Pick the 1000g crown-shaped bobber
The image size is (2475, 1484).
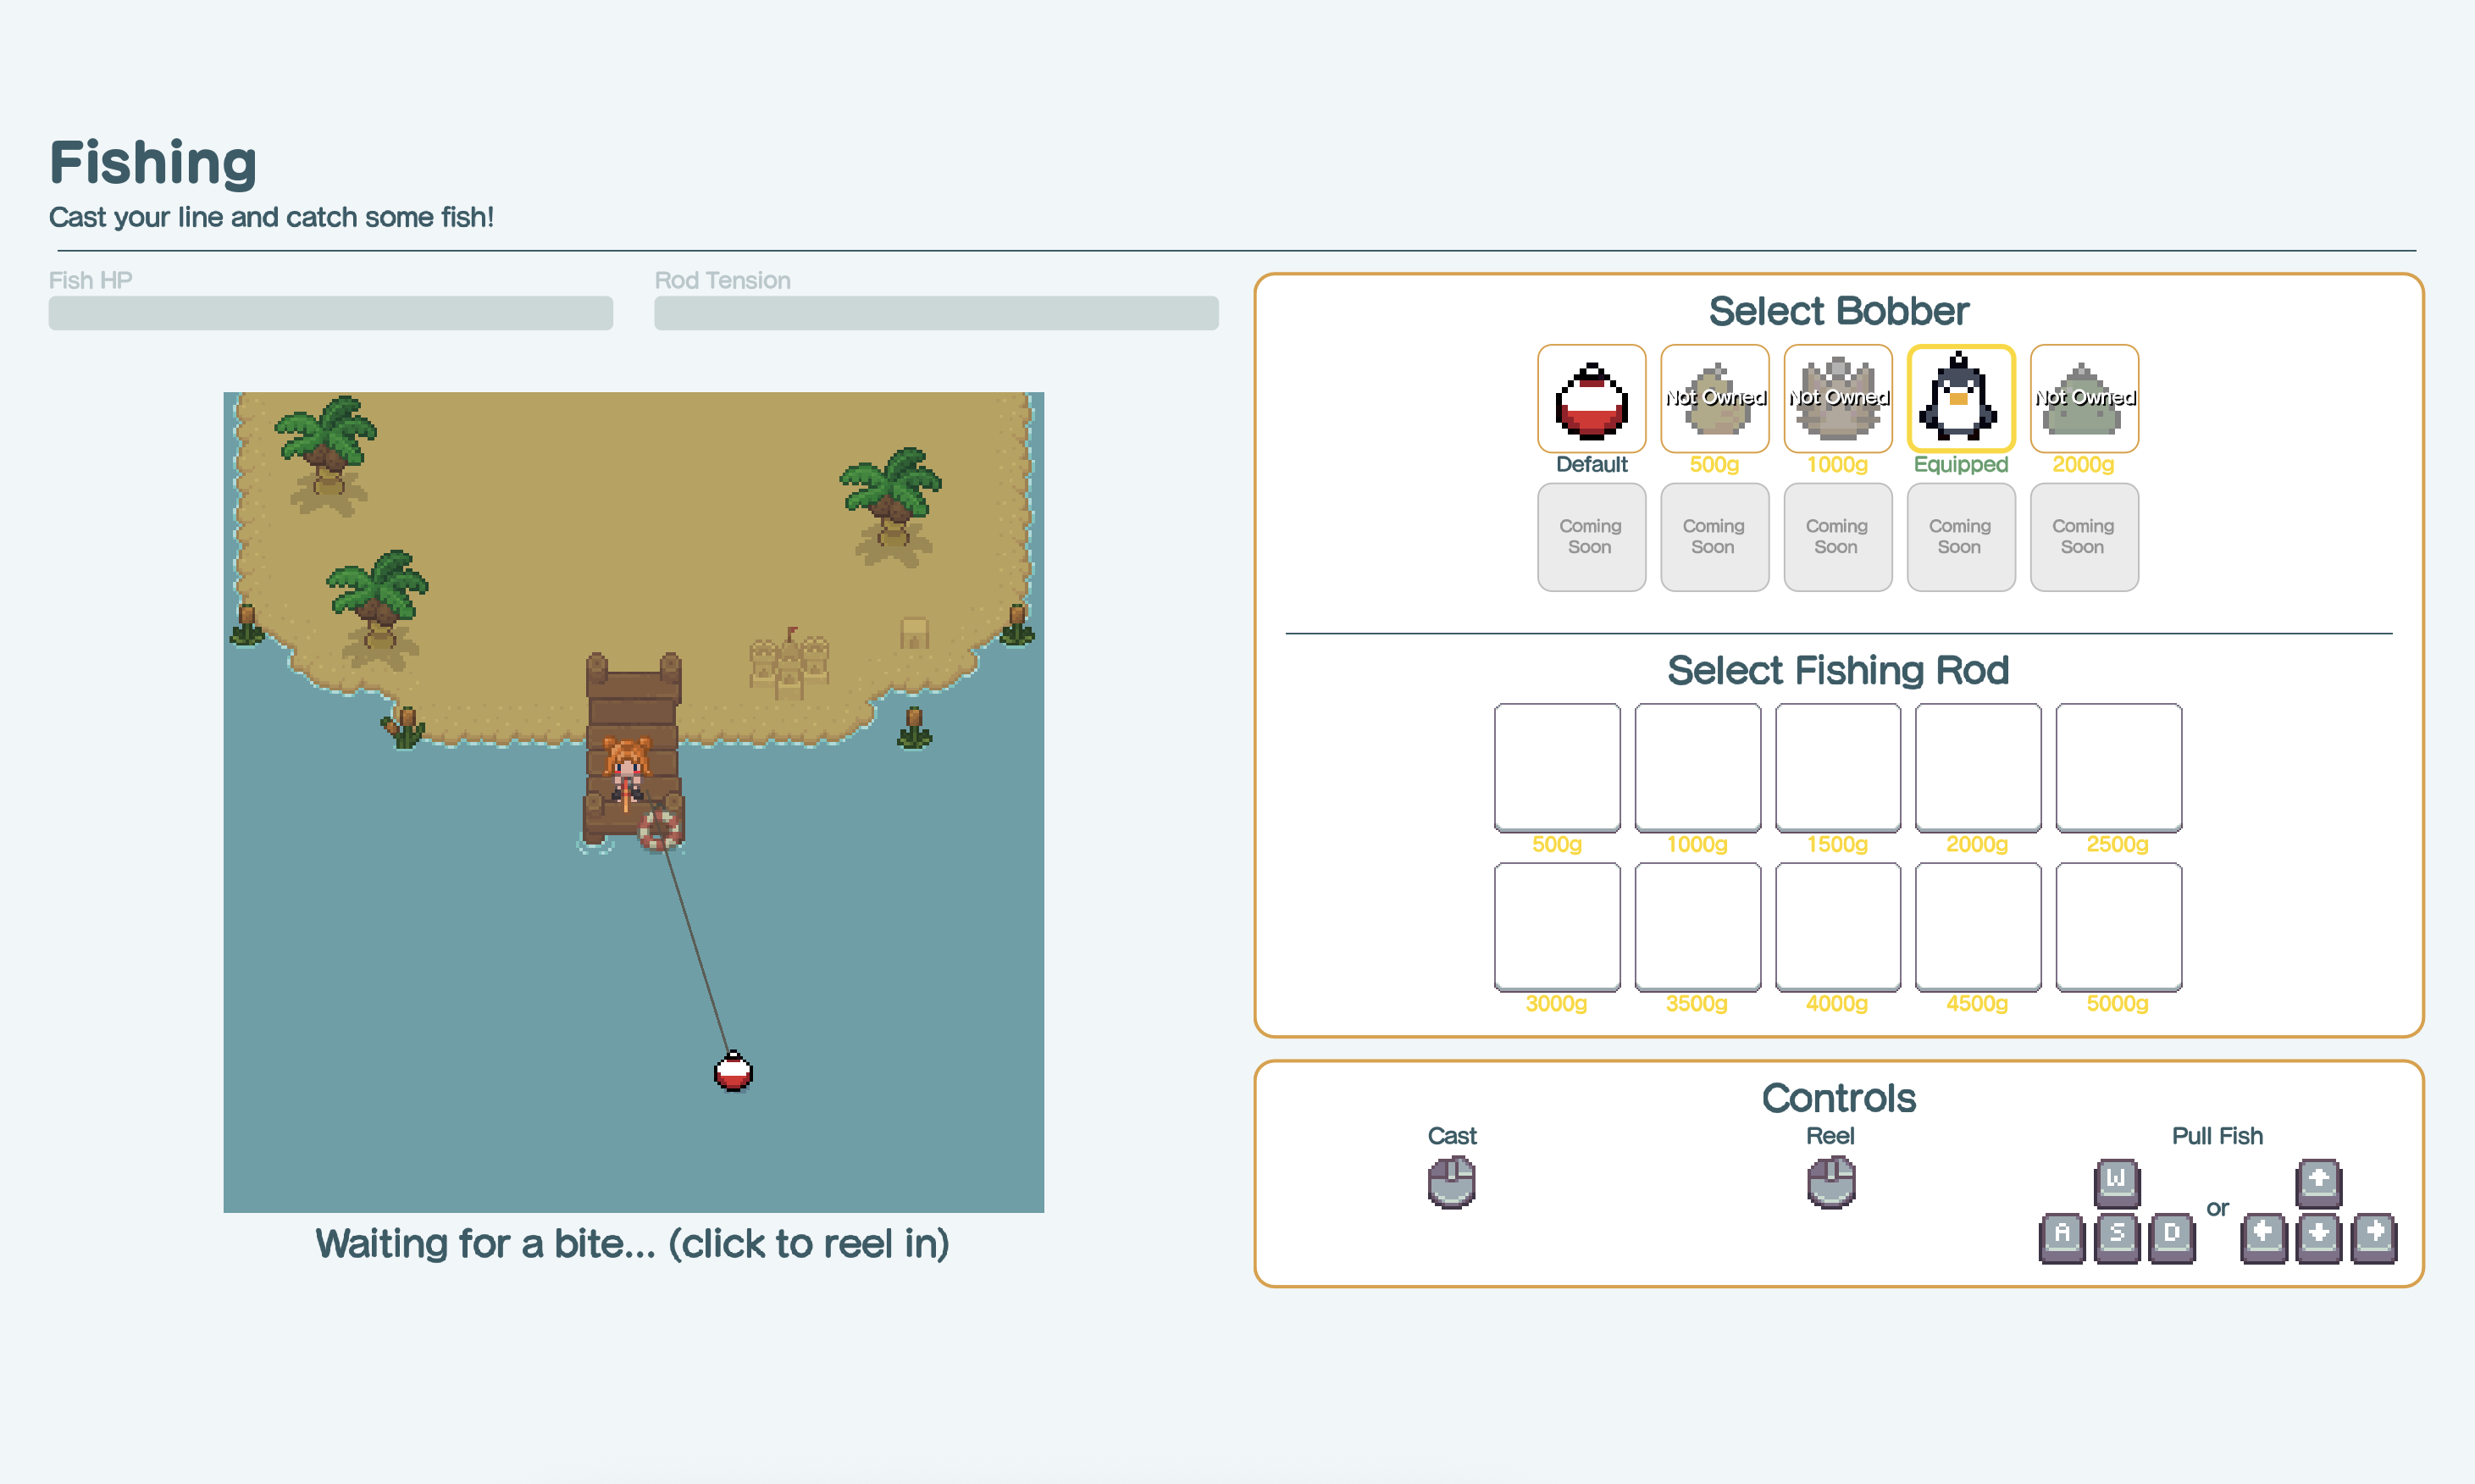[x=1837, y=399]
